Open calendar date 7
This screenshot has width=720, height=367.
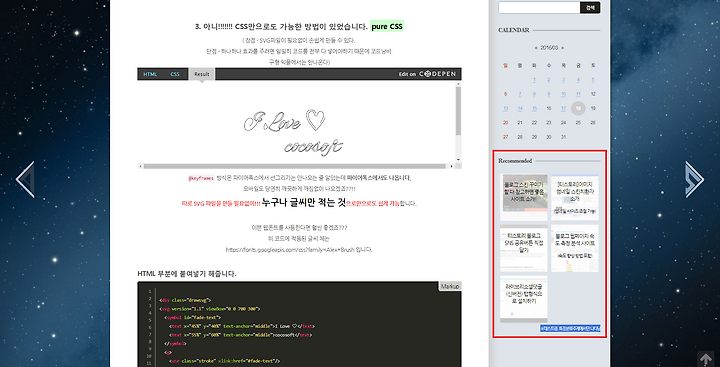coord(520,94)
